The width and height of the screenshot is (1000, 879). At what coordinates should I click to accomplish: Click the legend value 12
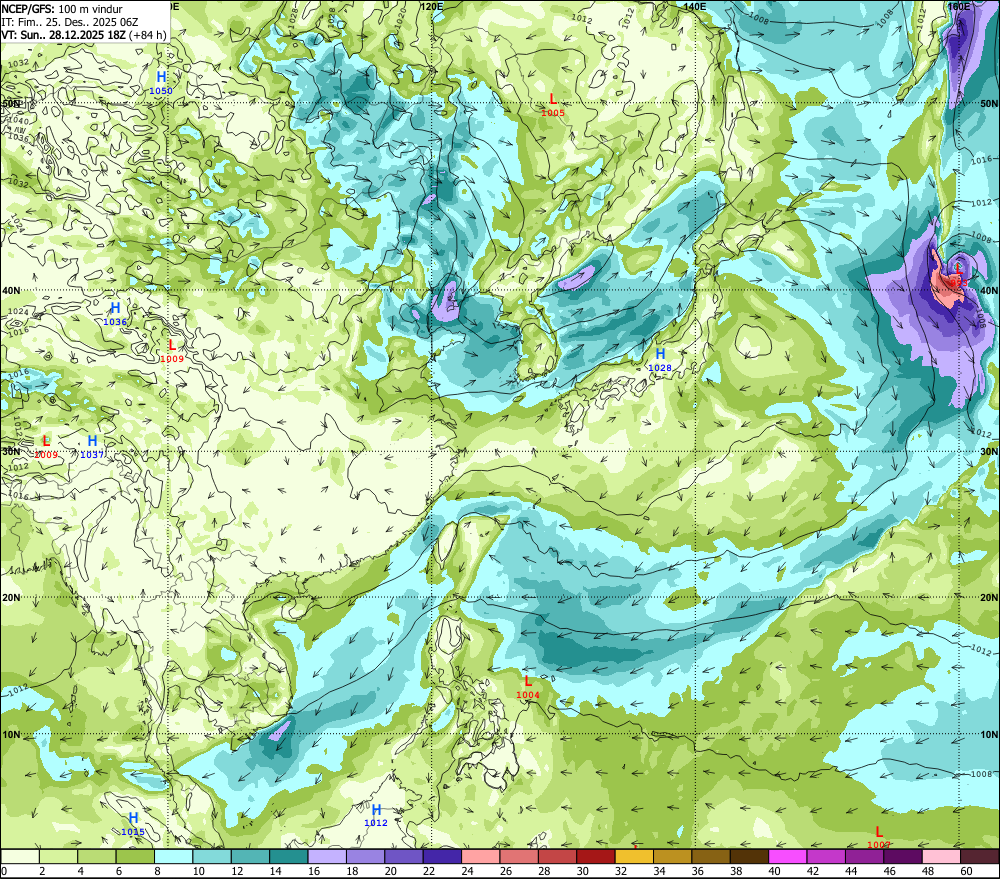click(237, 871)
